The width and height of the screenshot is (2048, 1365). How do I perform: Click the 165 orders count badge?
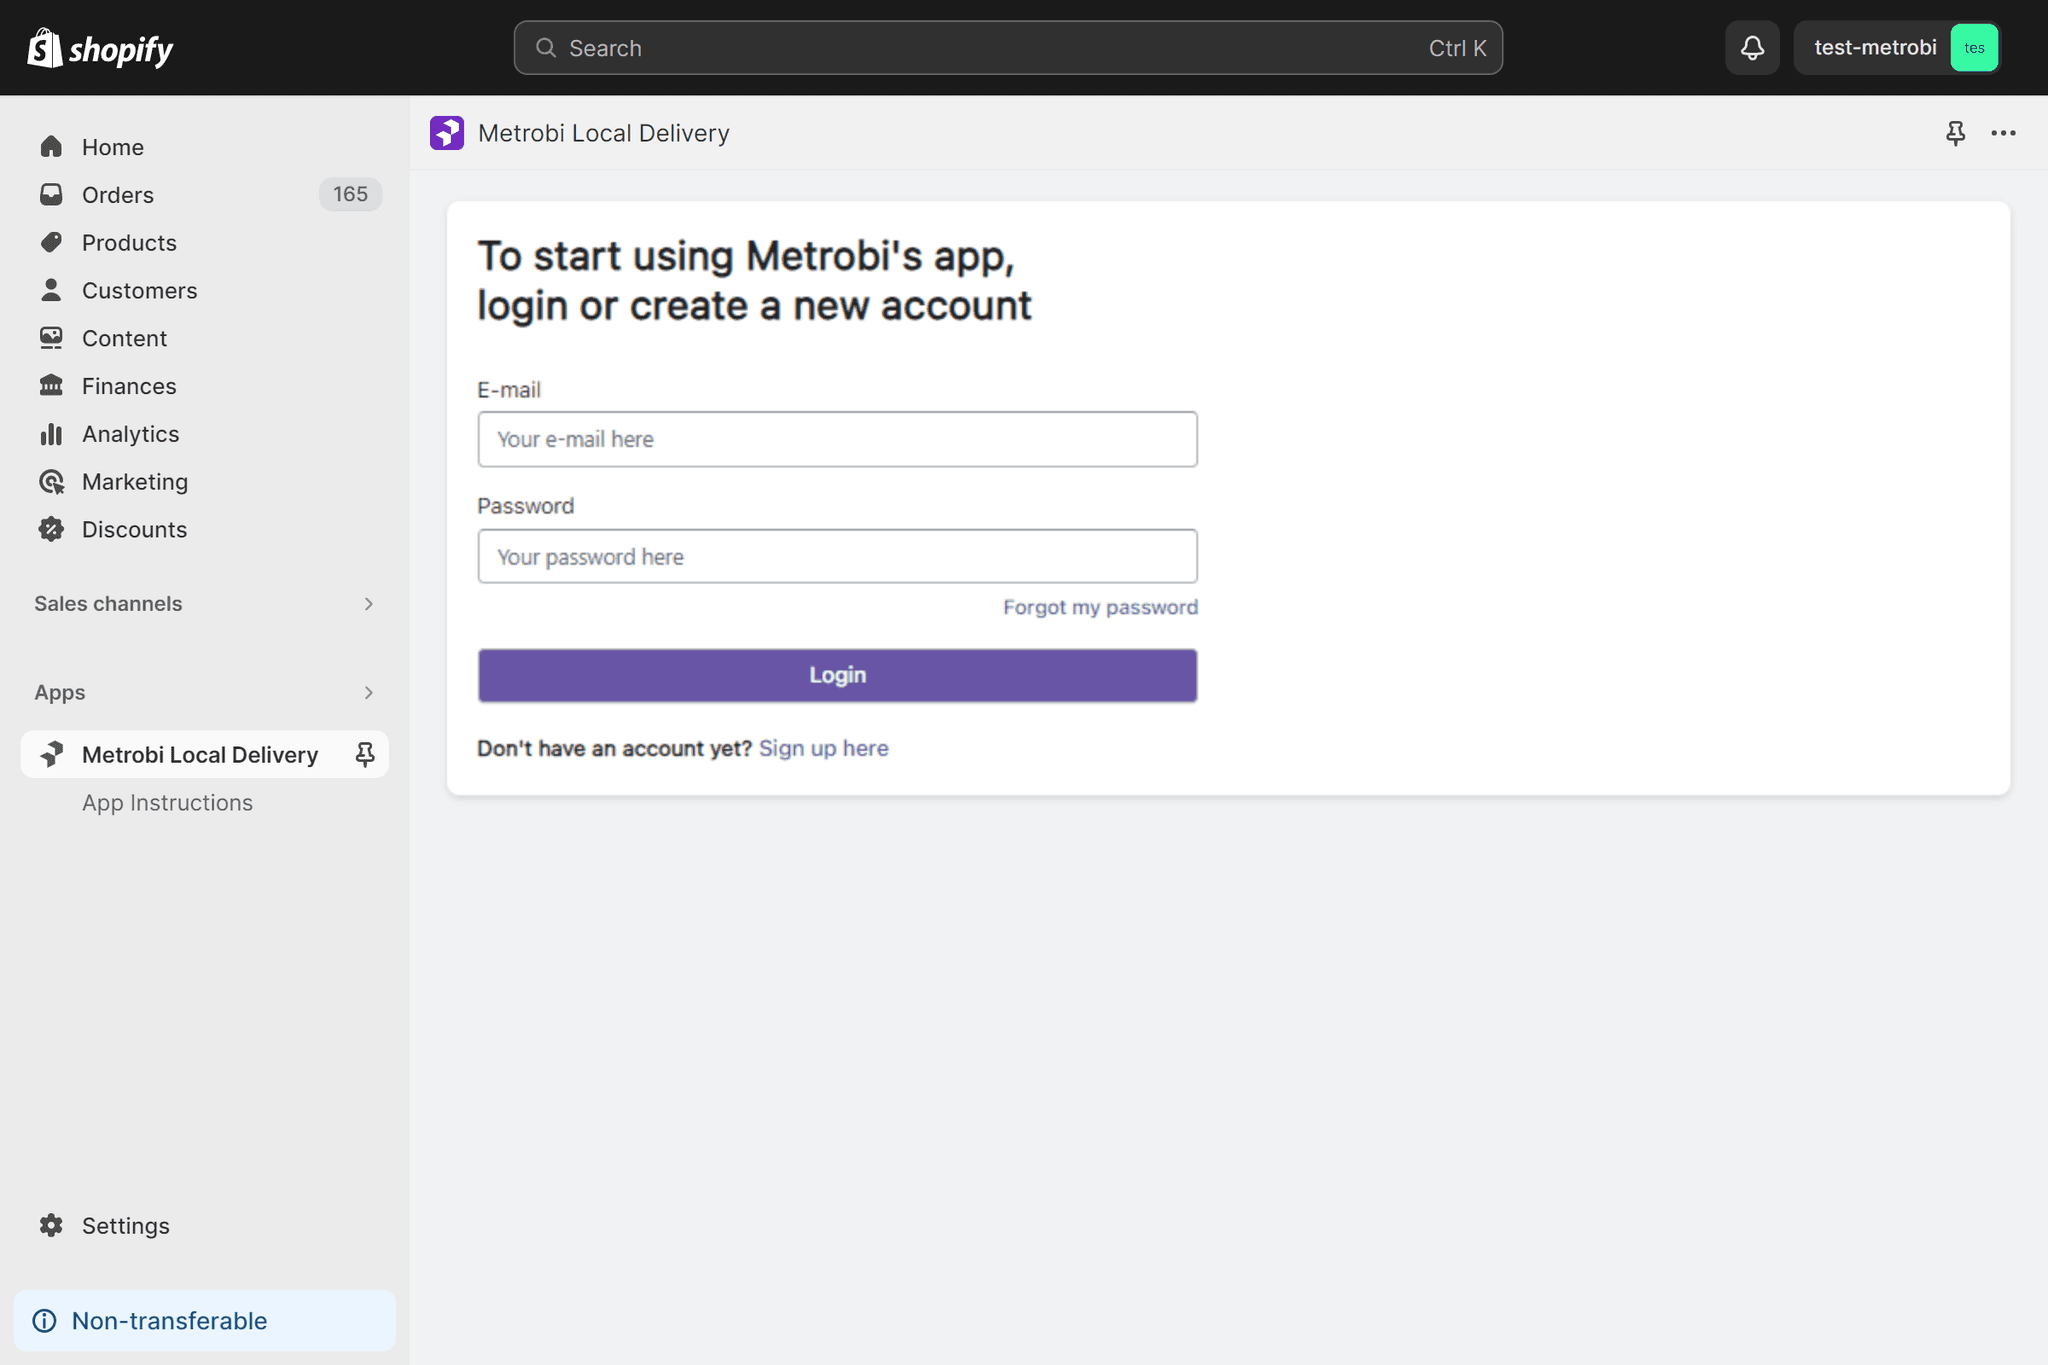click(350, 194)
